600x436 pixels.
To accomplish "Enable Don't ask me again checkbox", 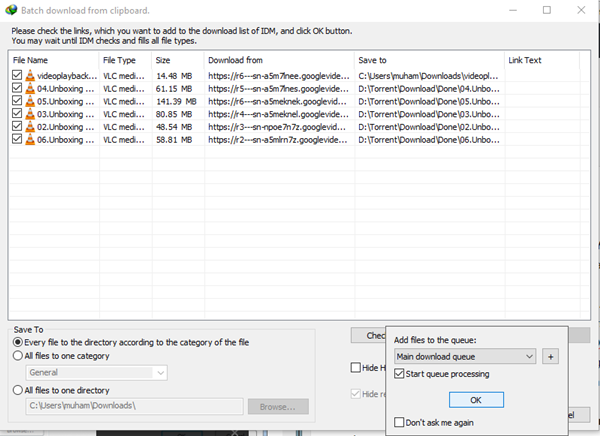I will pos(401,422).
